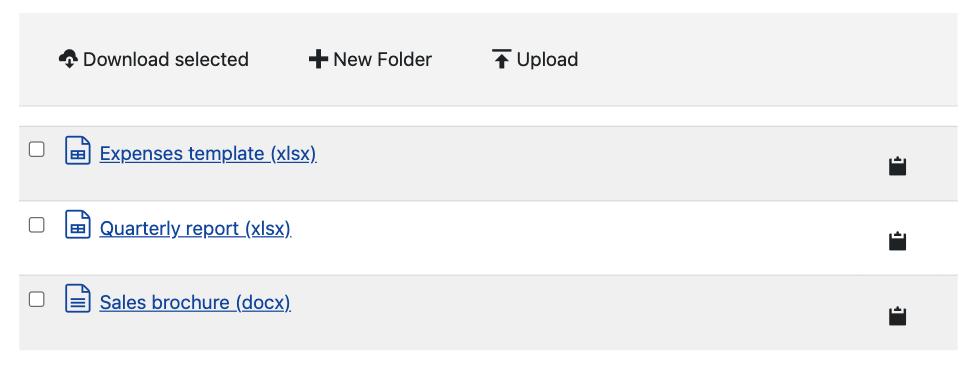
Task: Click the Upload text in the toolbar
Action: [x=547, y=60]
